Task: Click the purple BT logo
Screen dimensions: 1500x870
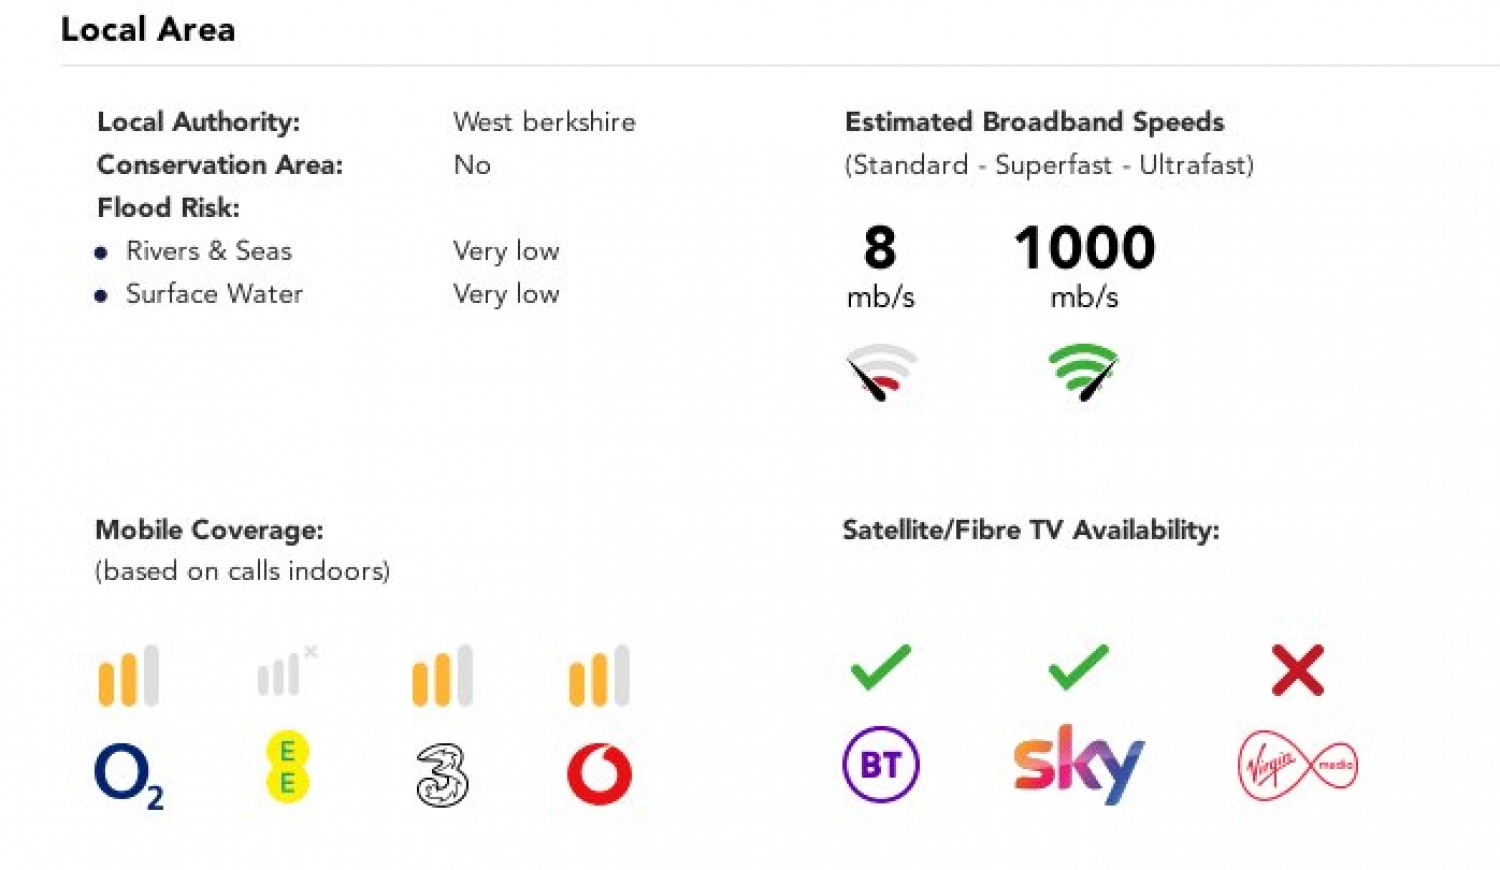Action: coord(880,765)
